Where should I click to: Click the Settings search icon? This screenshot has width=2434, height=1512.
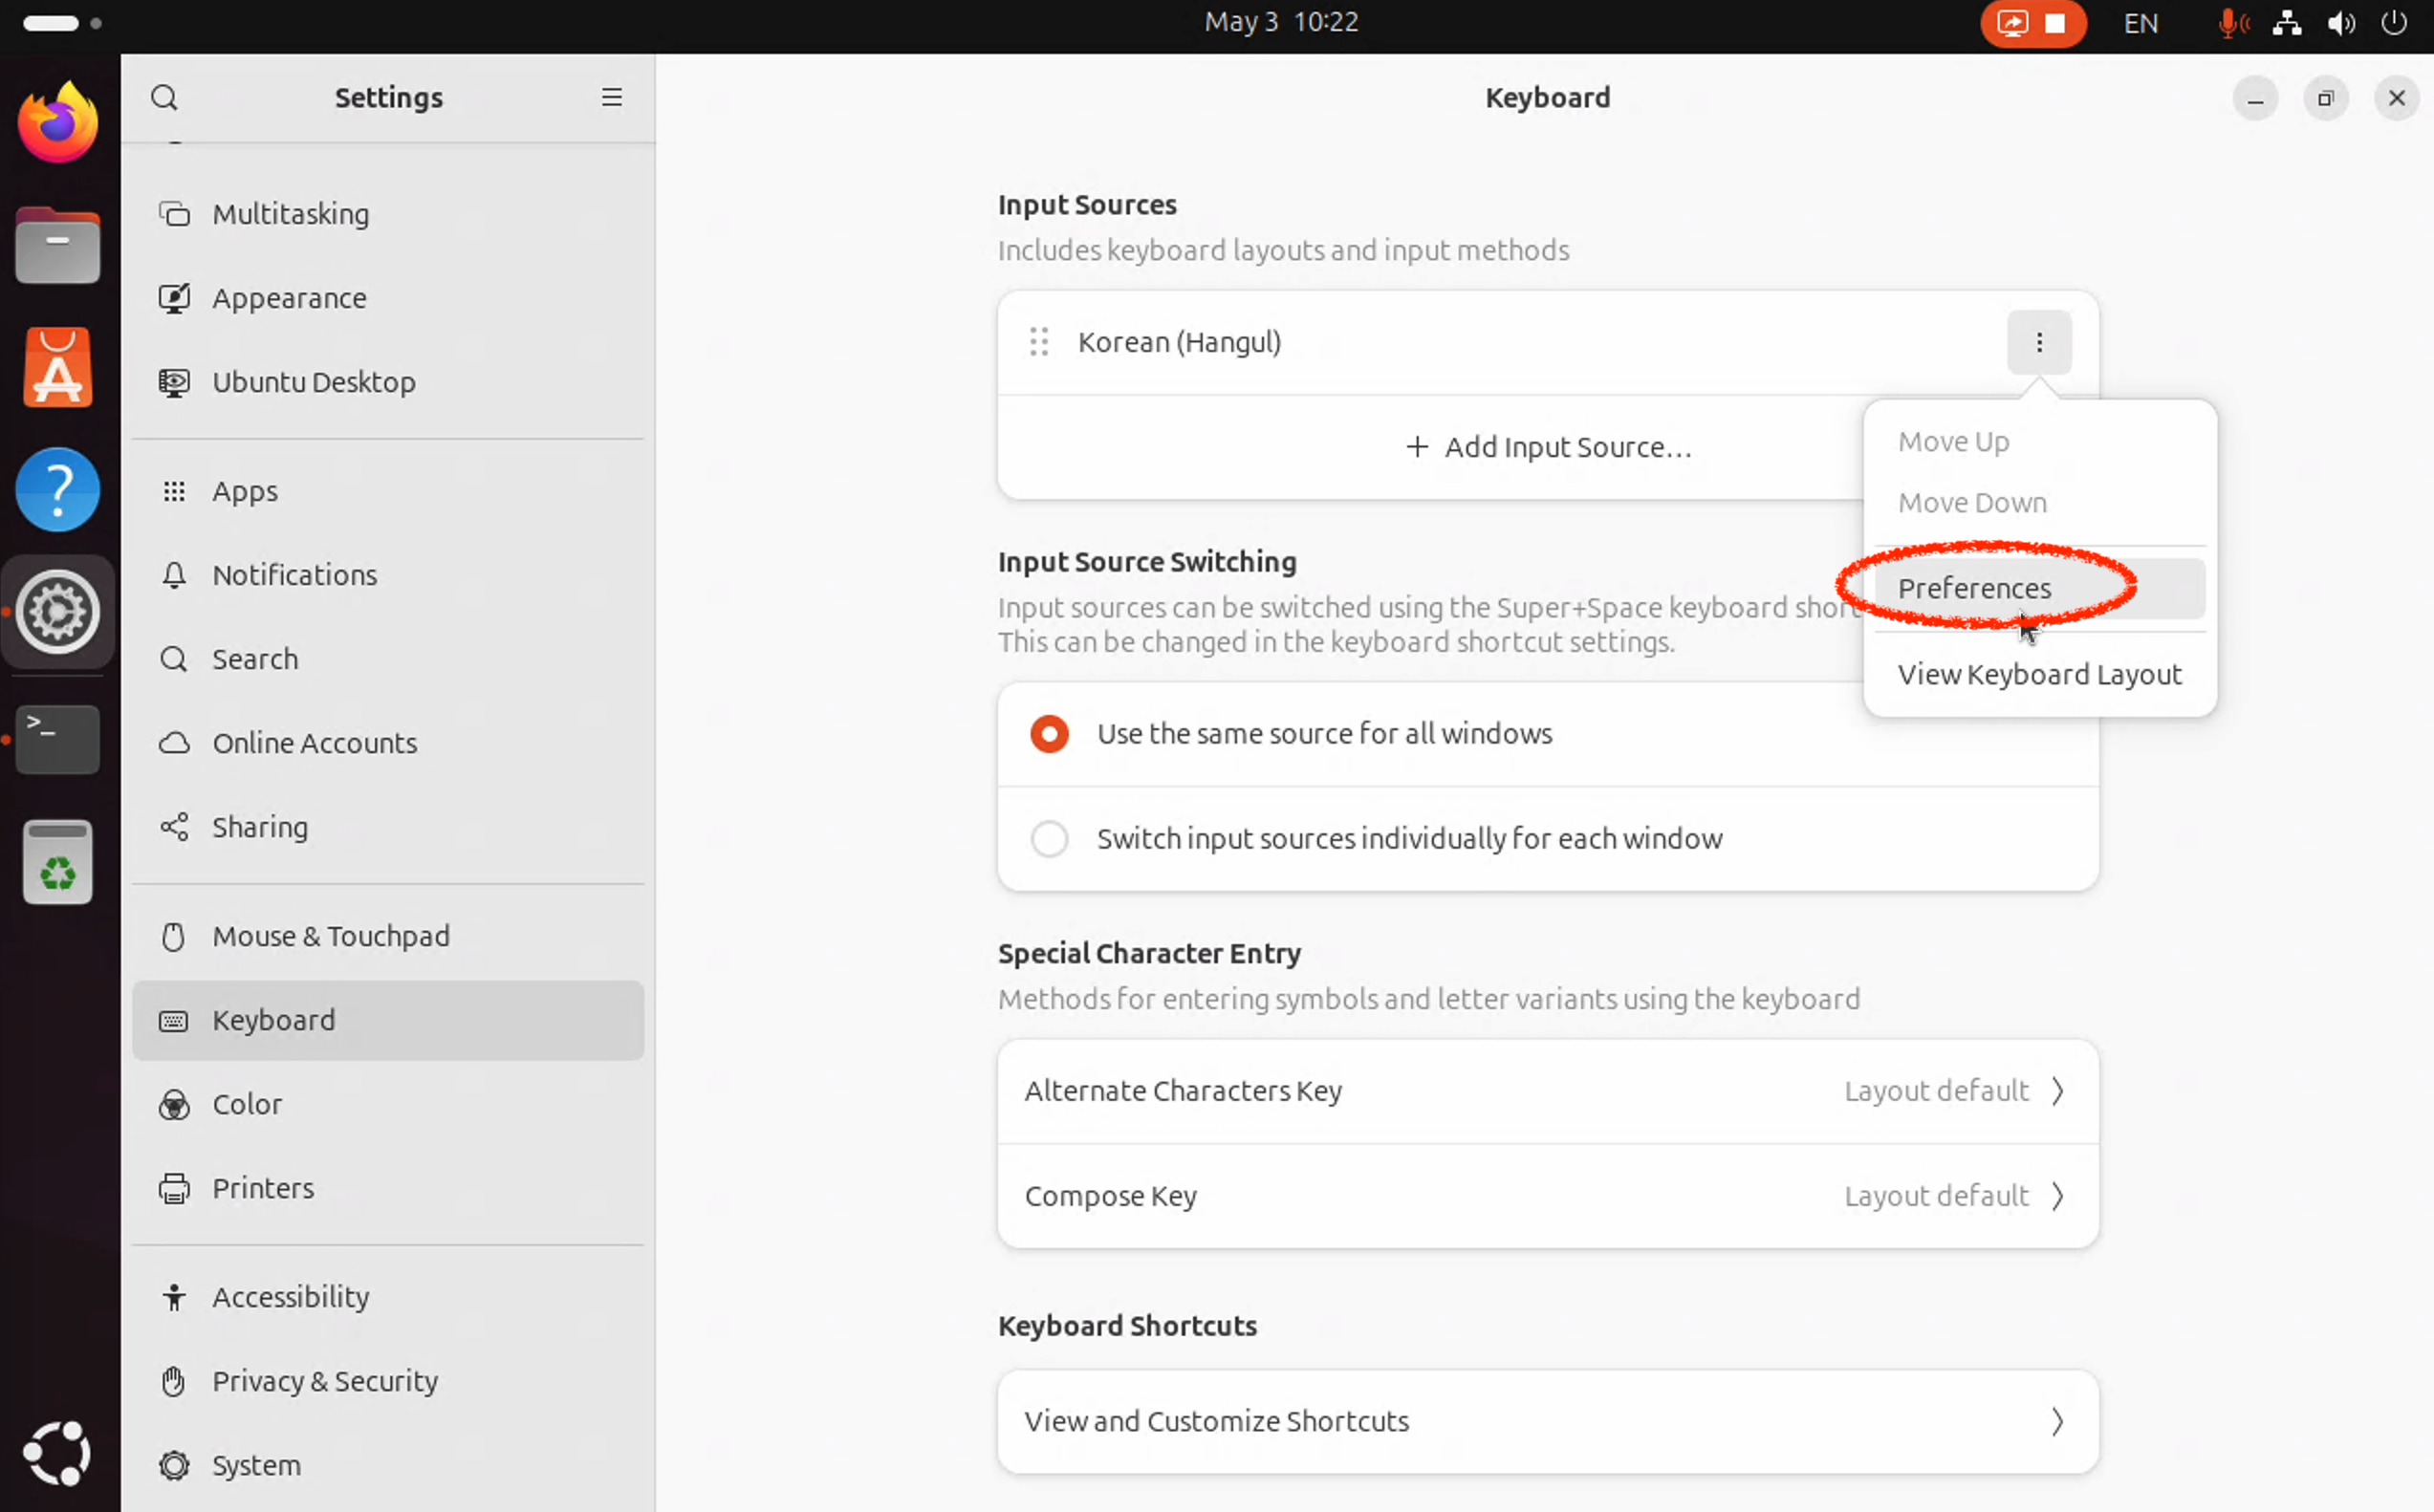coord(164,97)
